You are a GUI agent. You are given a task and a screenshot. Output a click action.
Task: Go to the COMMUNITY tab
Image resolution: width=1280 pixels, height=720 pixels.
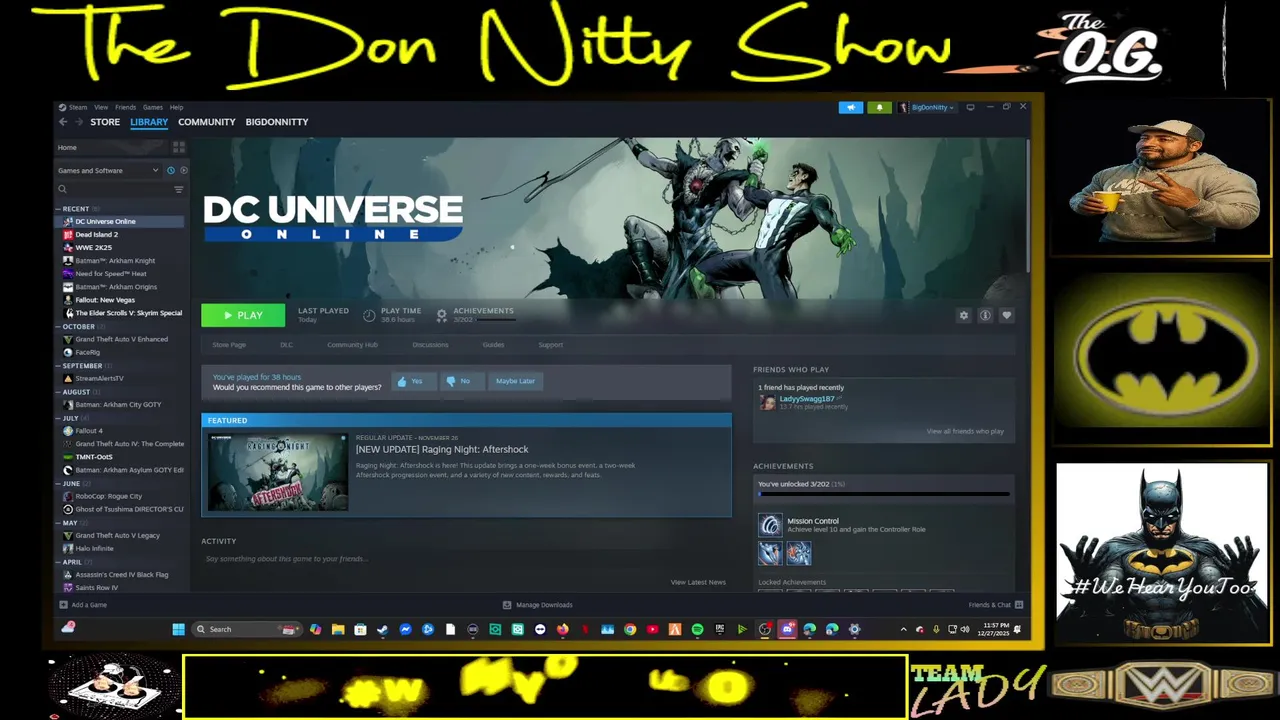click(x=207, y=122)
